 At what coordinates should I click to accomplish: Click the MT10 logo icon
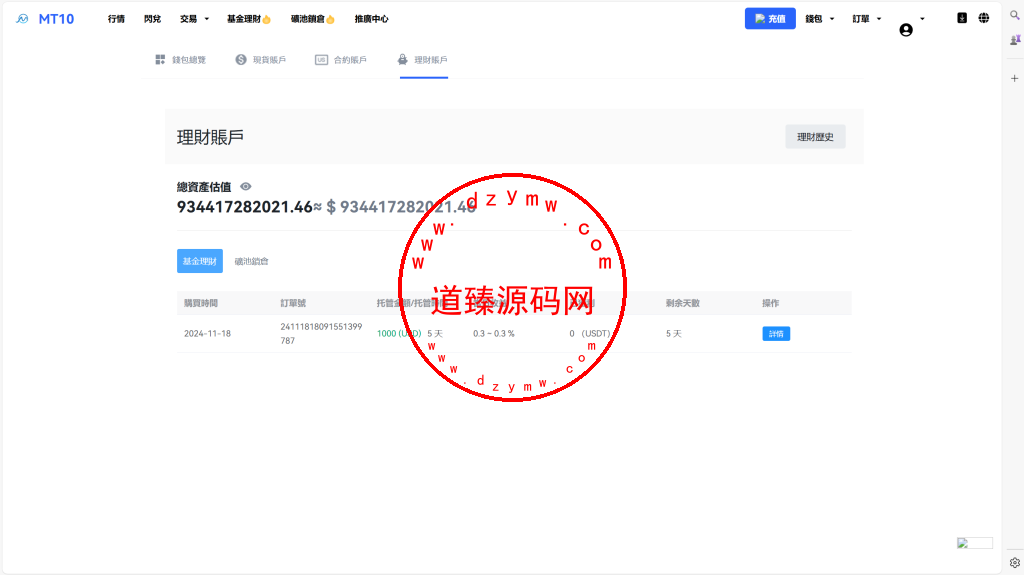click(x=22, y=19)
